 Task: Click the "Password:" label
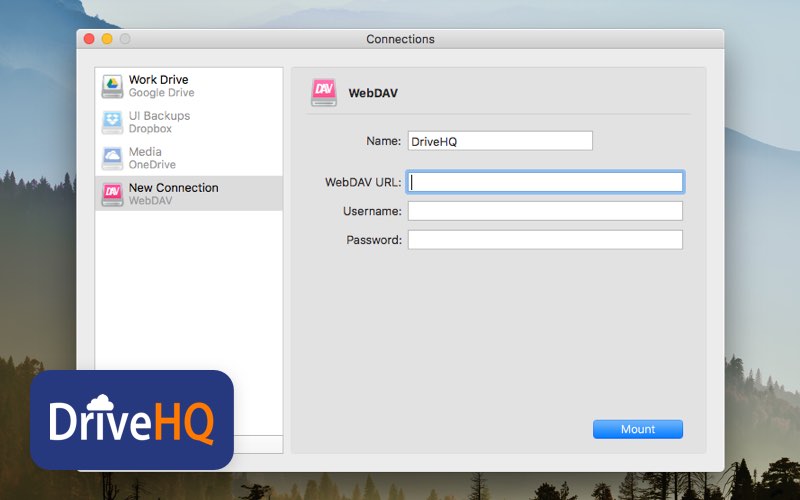pyautogui.click(x=374, y=240)
